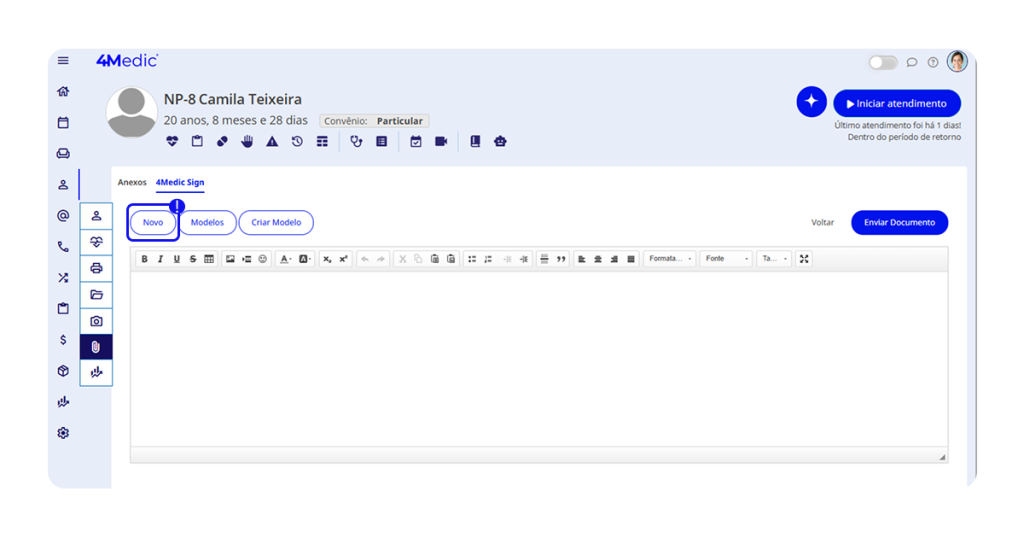This screenshot has height=538, width=1024.
Task: Open the sofa waiting room icon
Action: tap(63, 153)
